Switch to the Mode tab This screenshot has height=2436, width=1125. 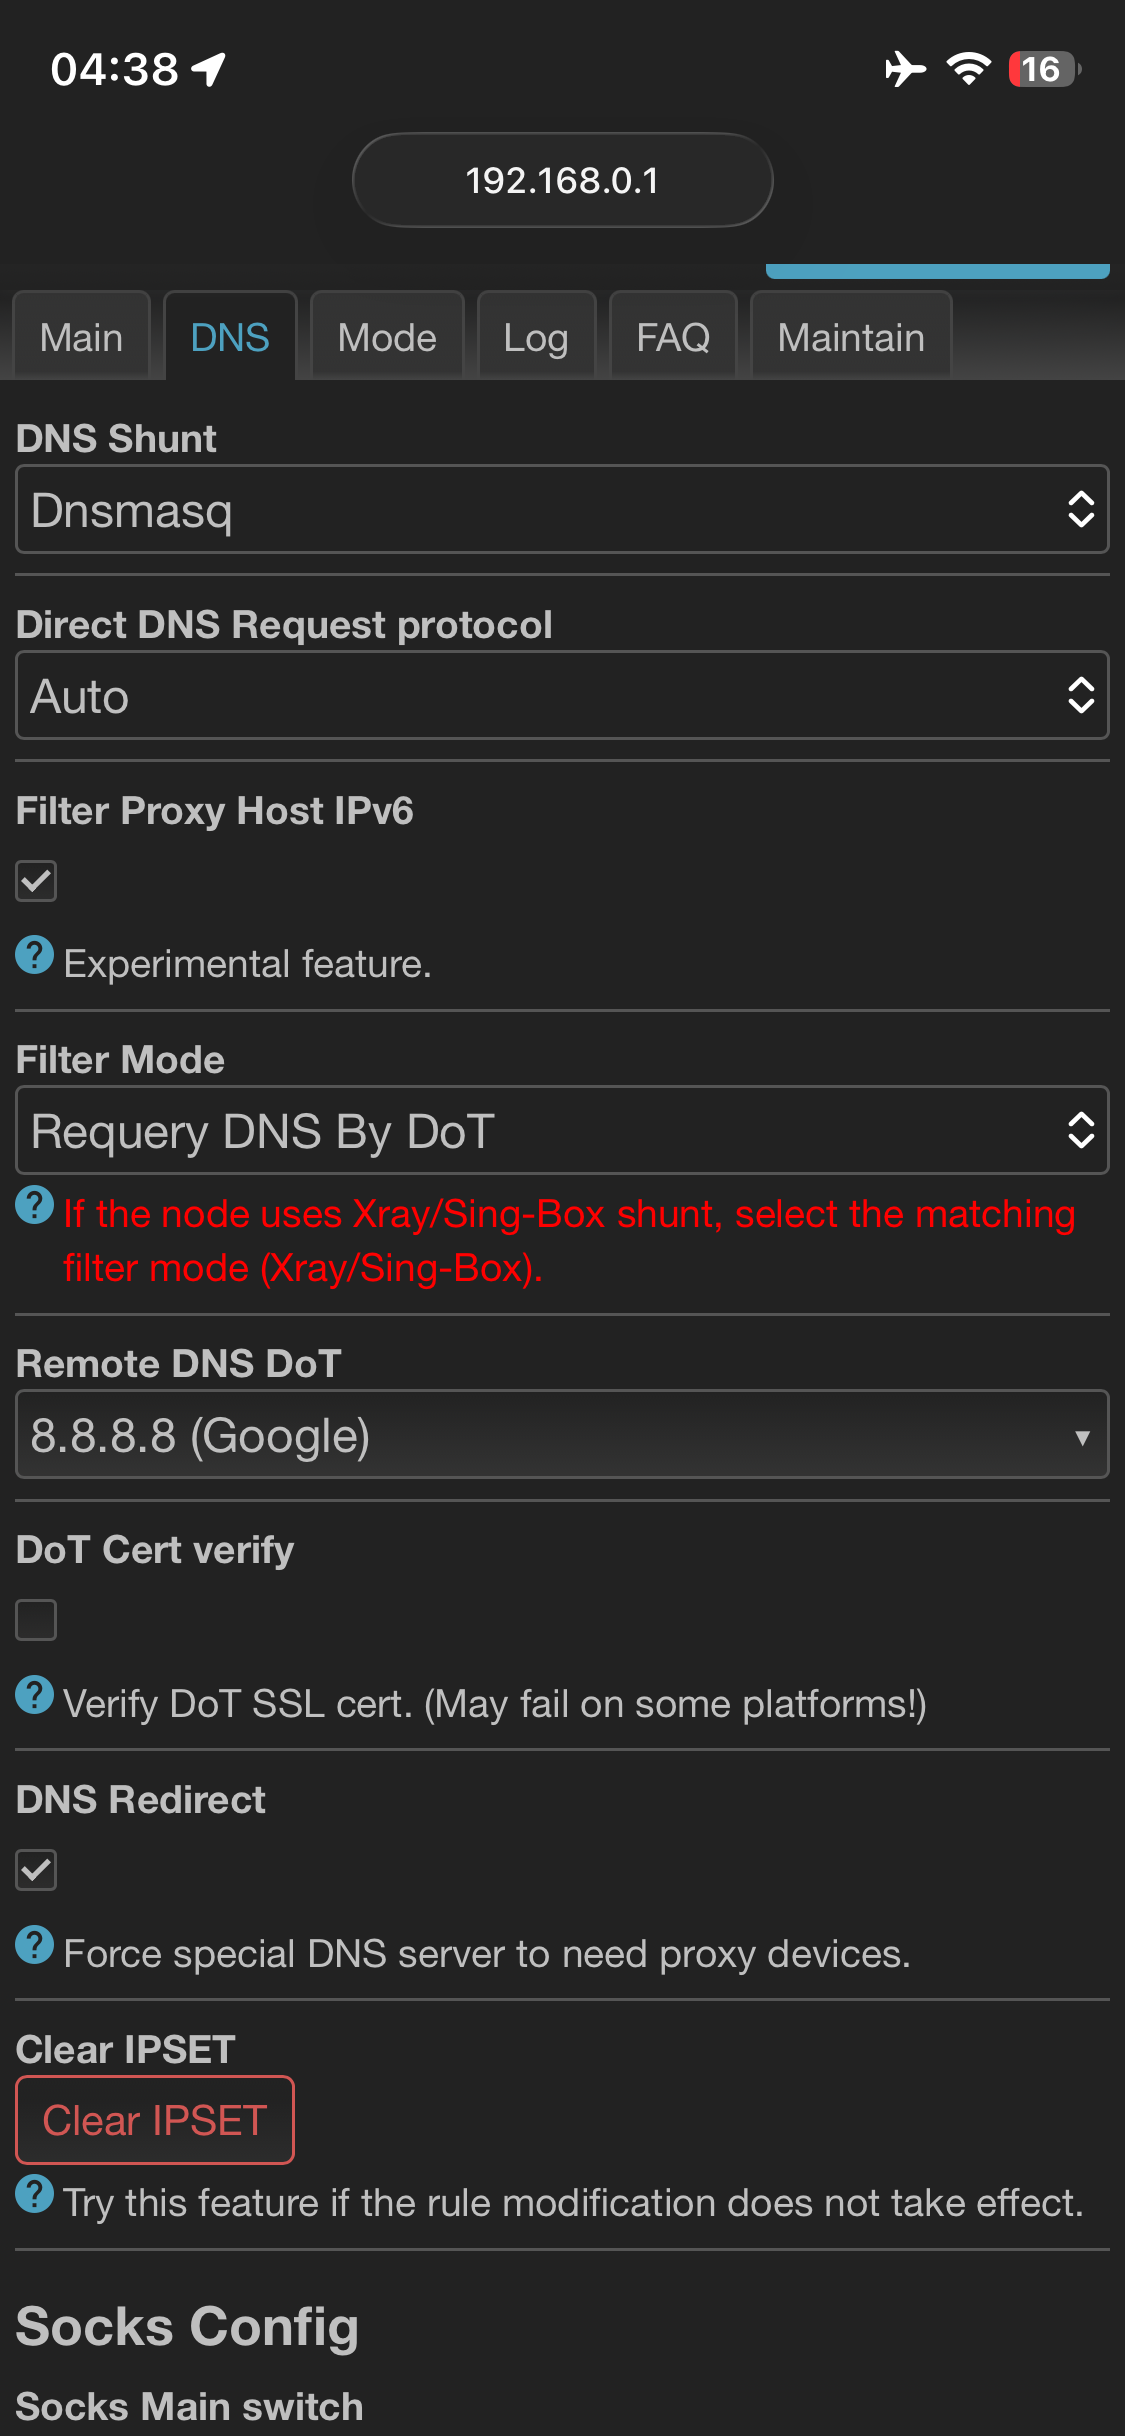tap(387, 338)
